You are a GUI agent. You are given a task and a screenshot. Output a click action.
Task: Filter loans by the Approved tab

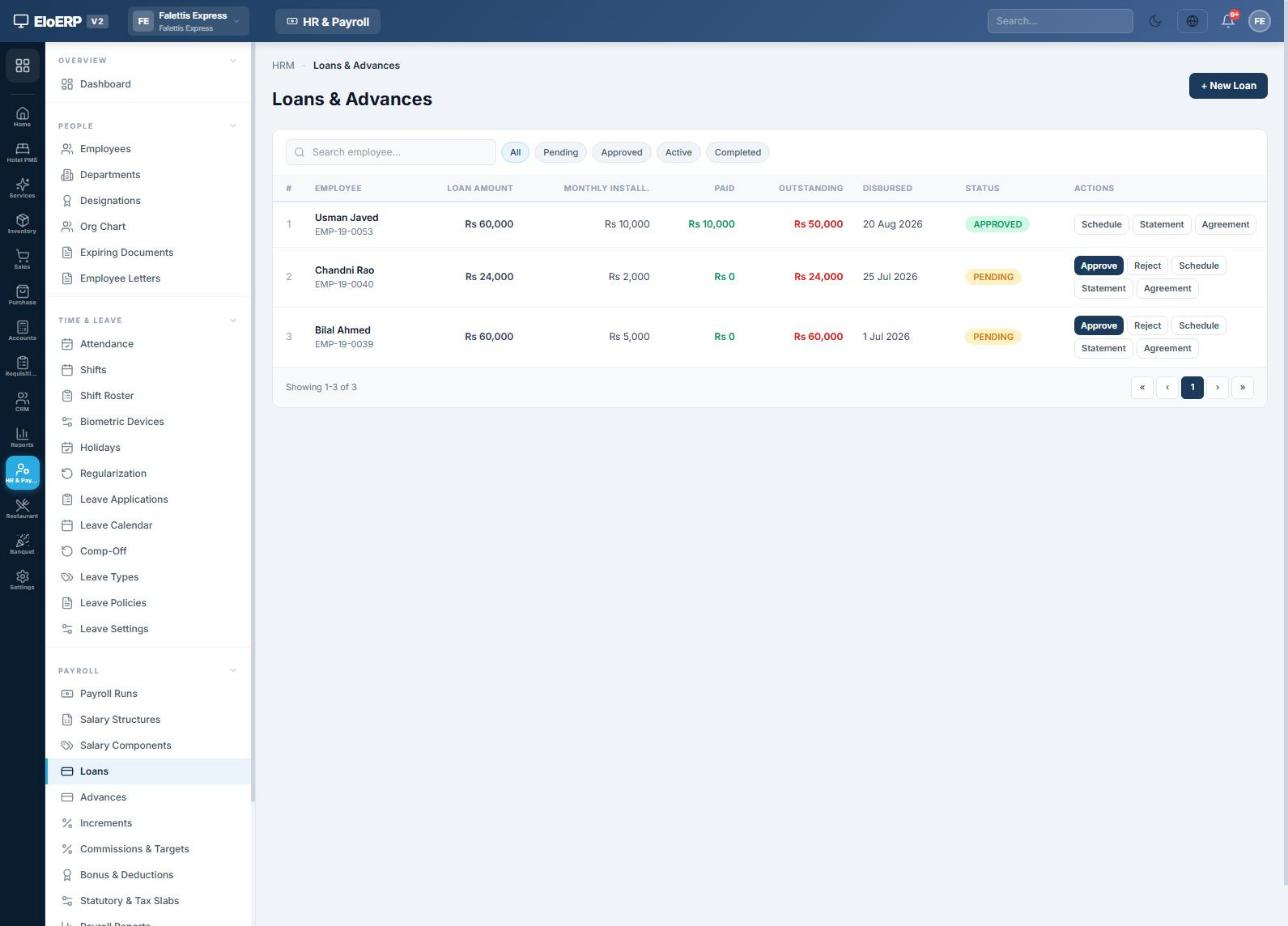point(621,153)
